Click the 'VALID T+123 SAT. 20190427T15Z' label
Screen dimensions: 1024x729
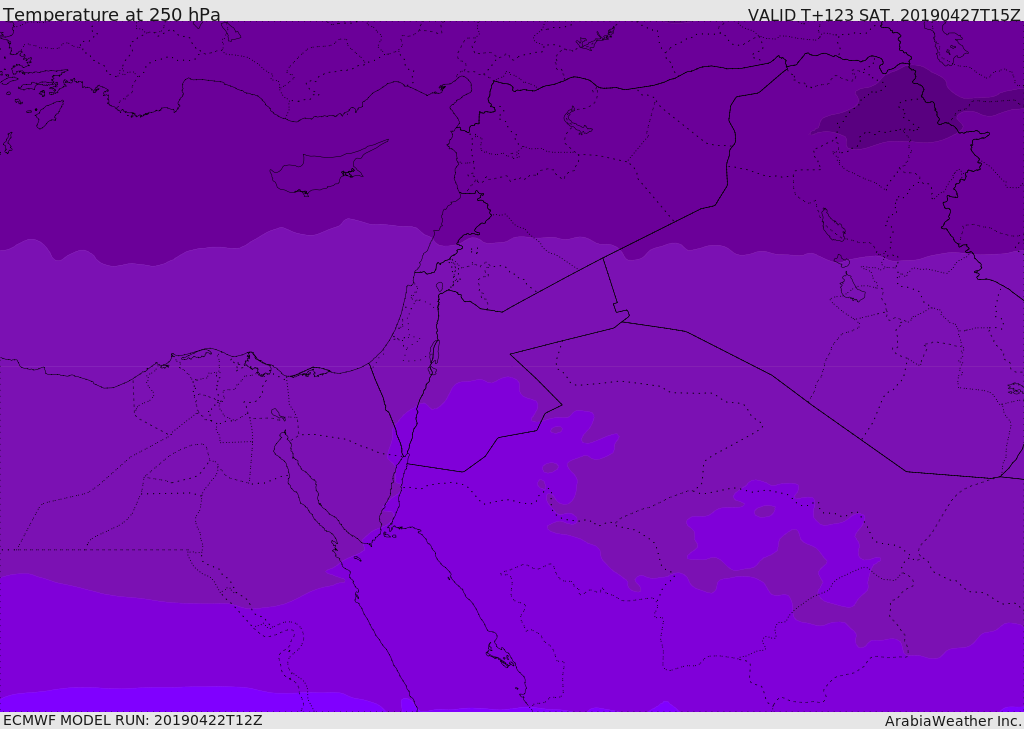[884, 15]
